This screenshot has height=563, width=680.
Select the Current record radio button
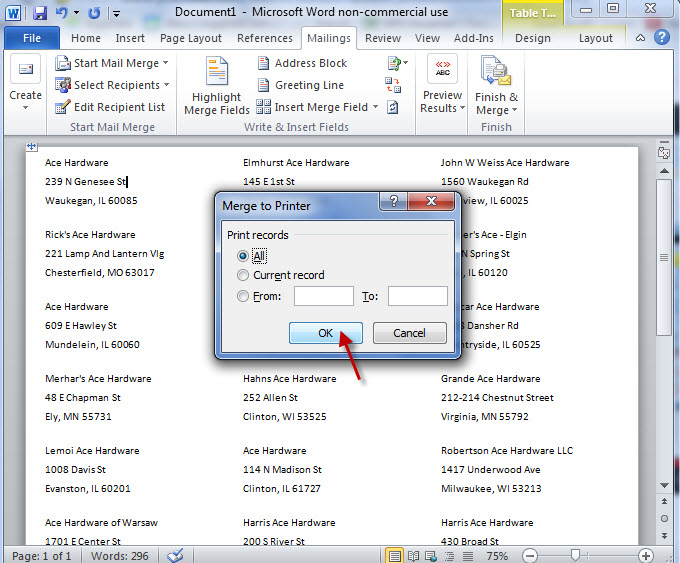(243, 275)
